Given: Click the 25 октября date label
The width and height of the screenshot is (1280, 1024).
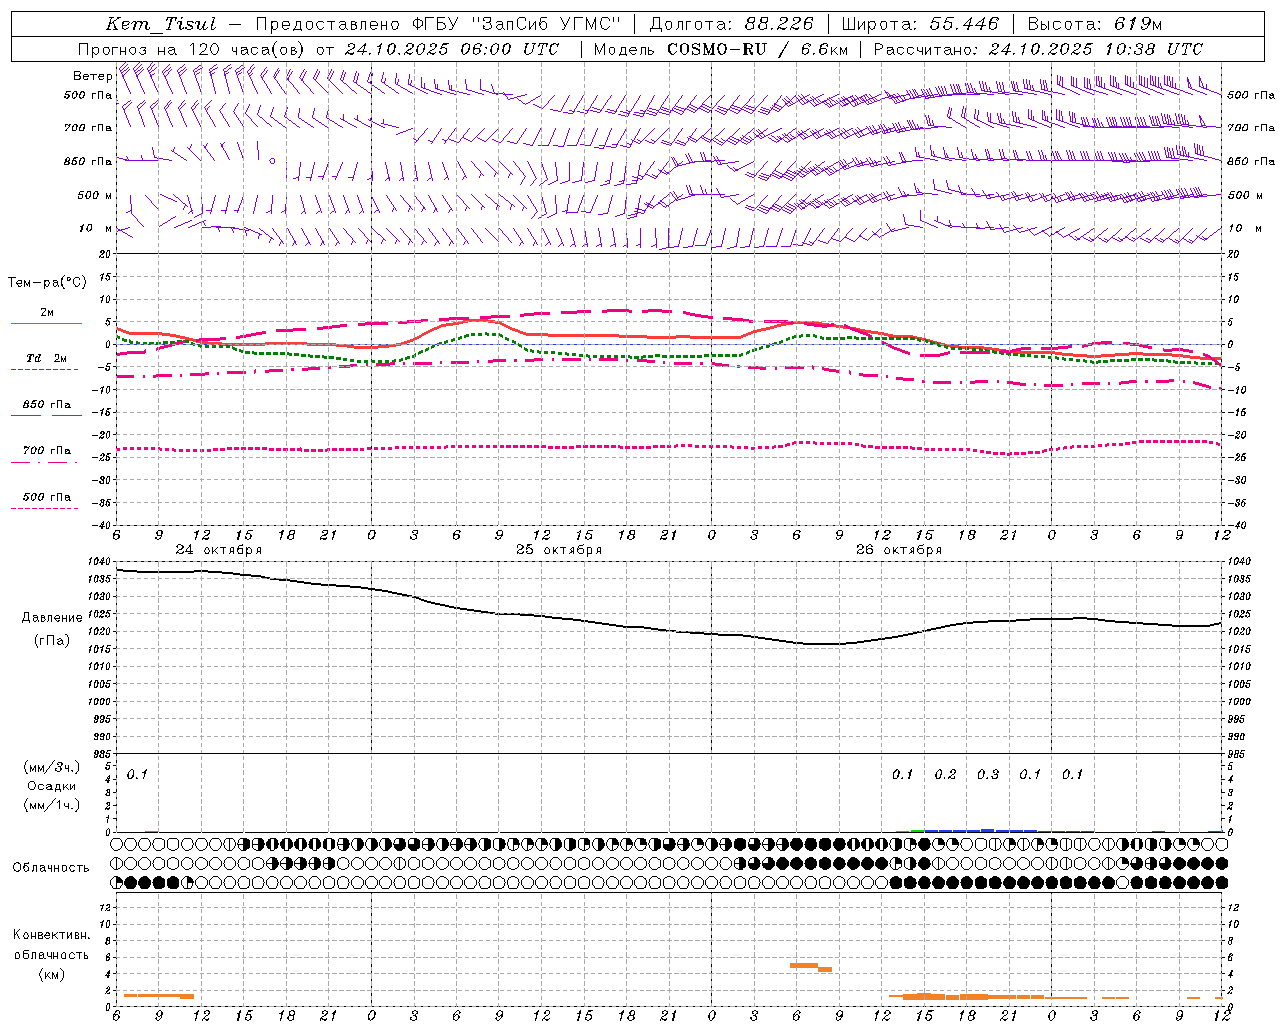Looking at the screenshot, I should click(559, 550).
